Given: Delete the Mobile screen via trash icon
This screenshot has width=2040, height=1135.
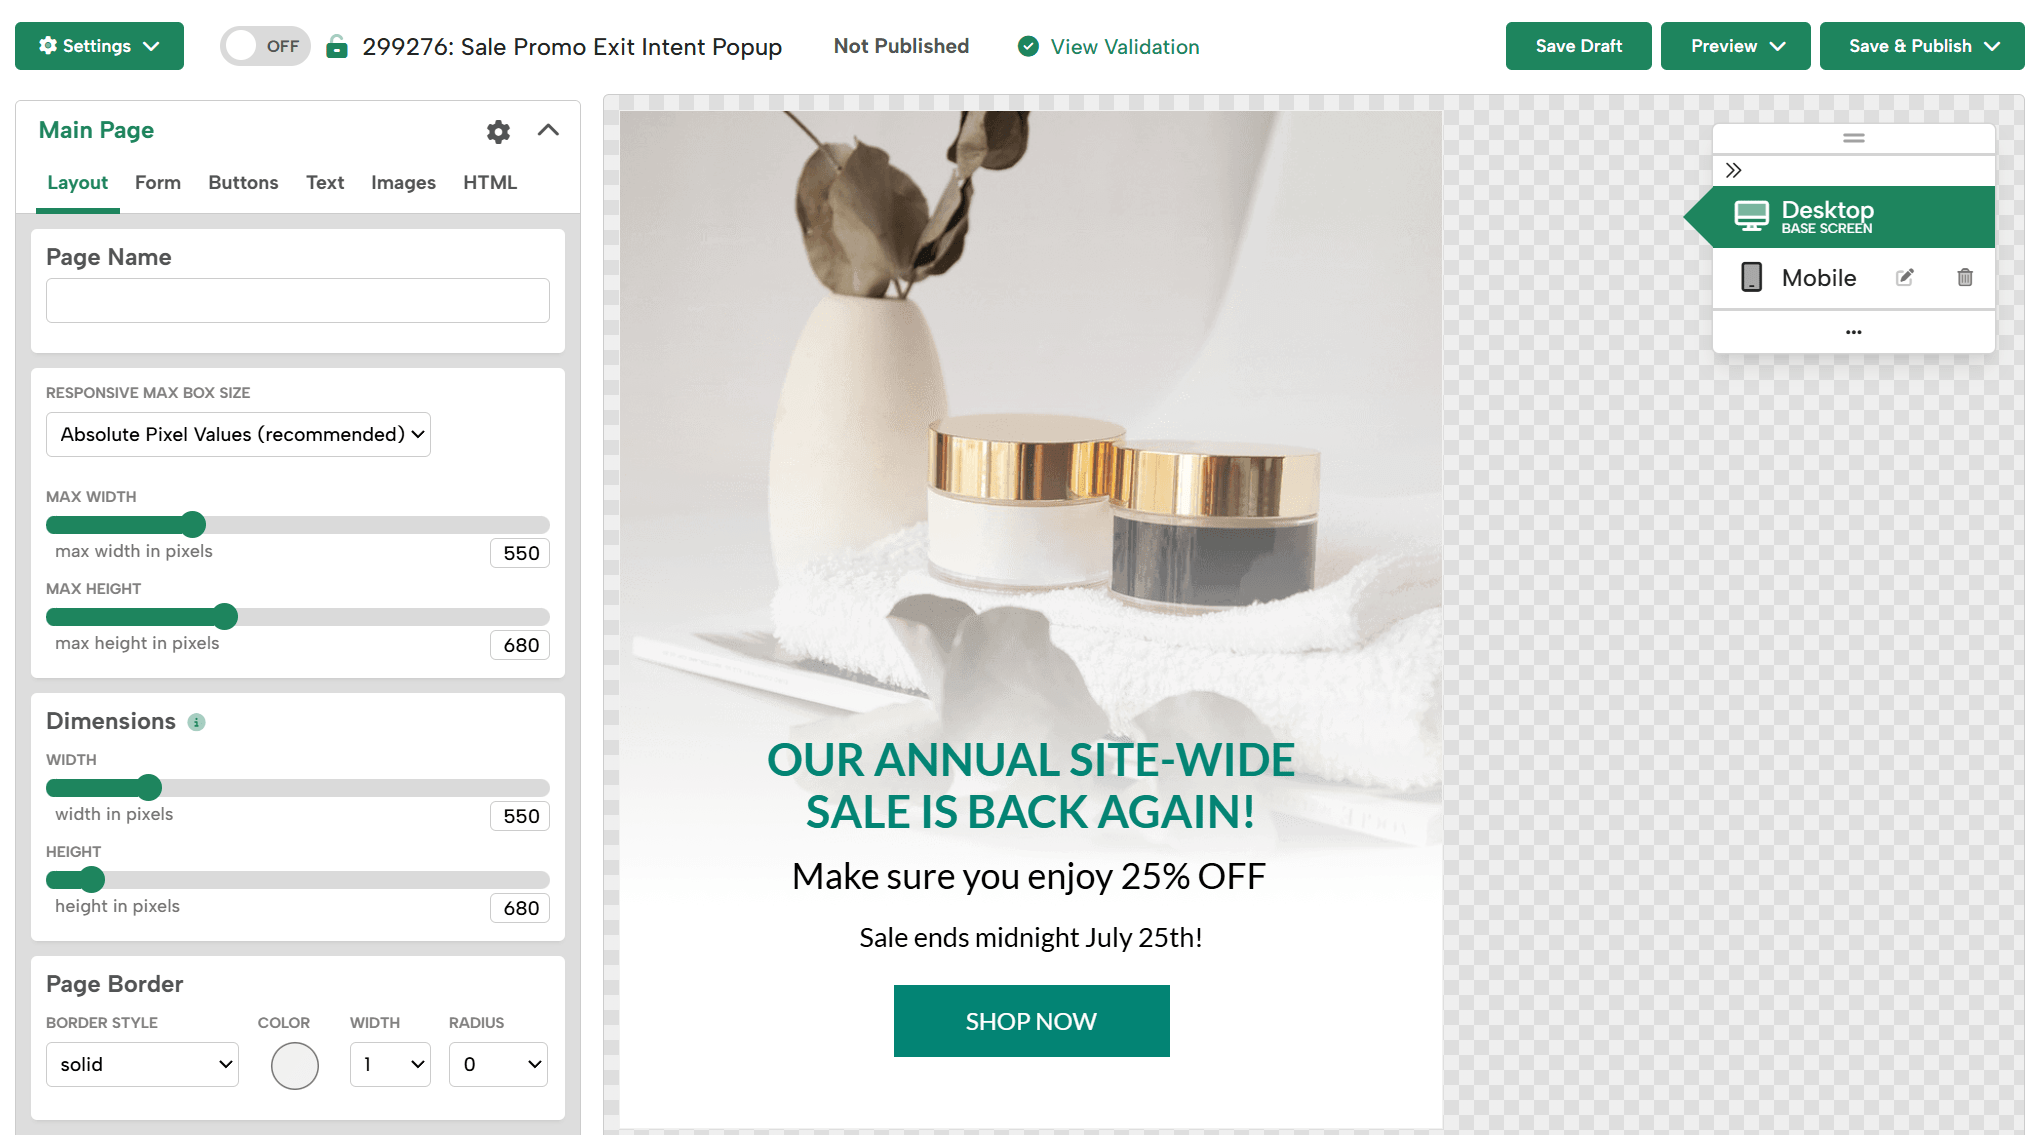Looking at the screenshot, I should point(1964,278).
